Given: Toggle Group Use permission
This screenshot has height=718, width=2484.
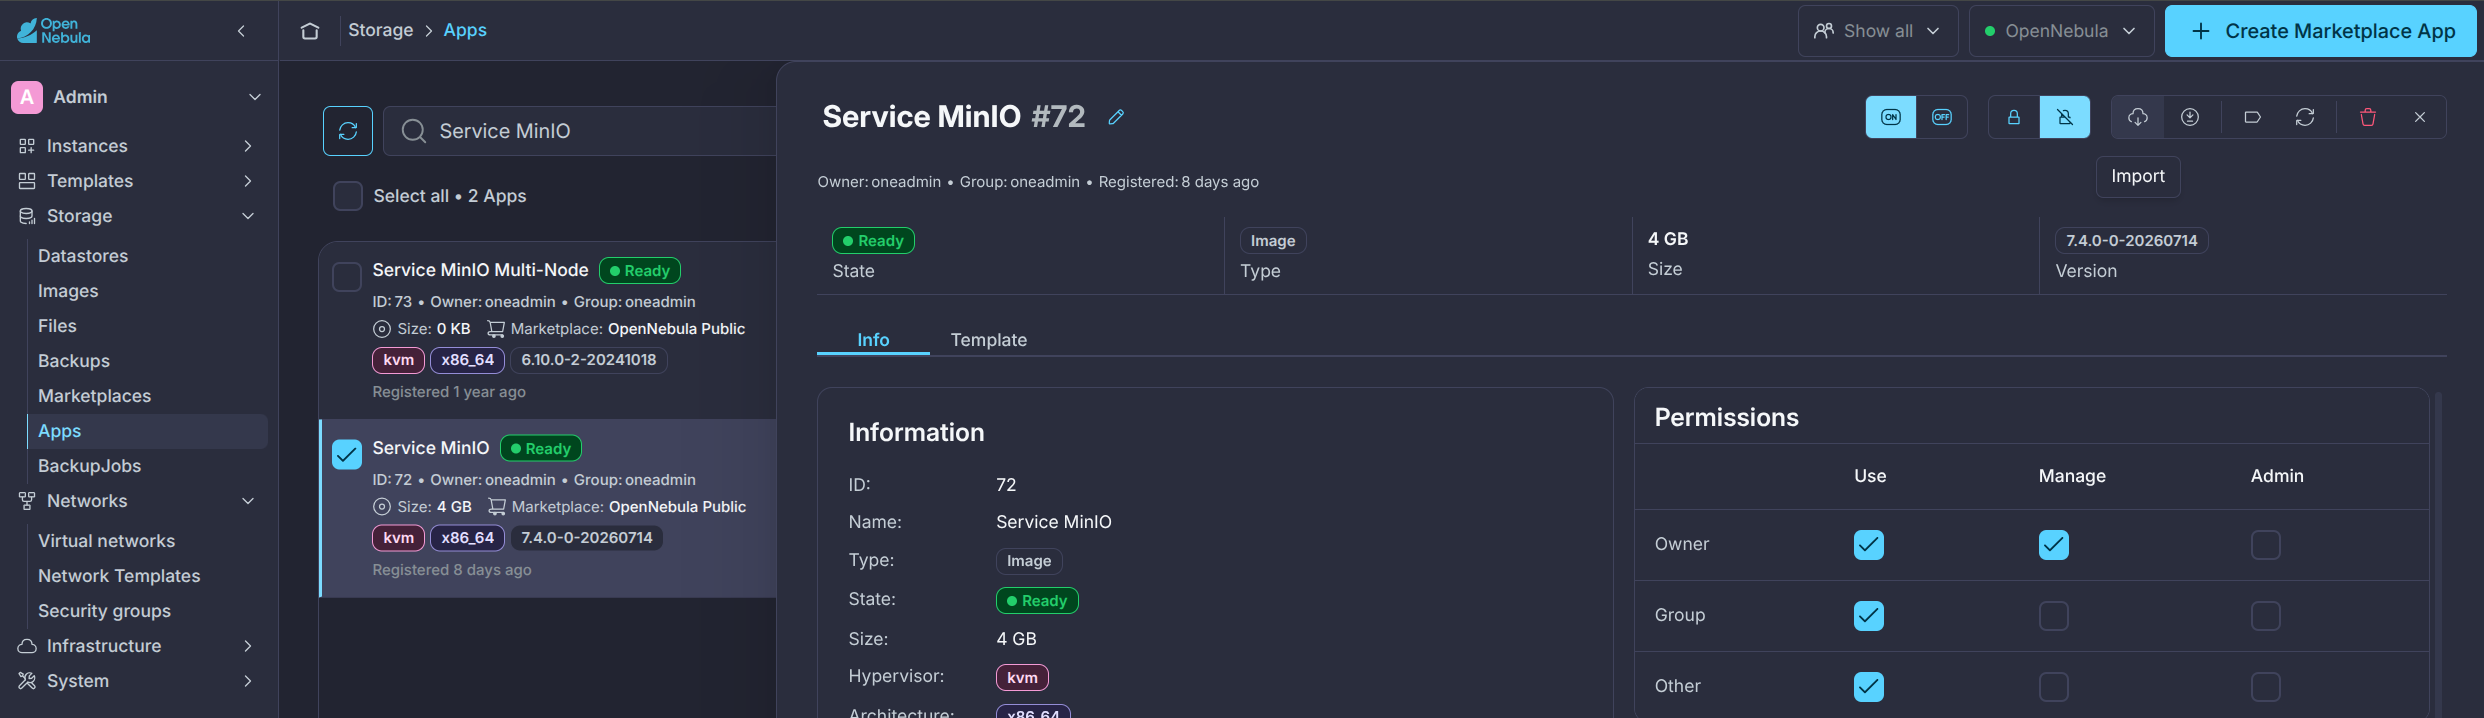Looking at the screenshot, I should click(1869, 616).
